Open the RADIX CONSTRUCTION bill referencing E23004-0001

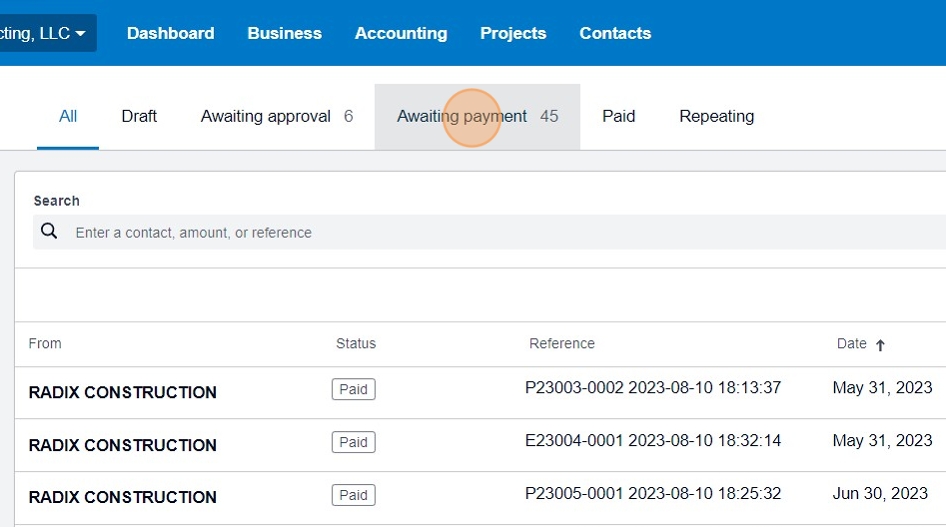[x=480, y=445]
